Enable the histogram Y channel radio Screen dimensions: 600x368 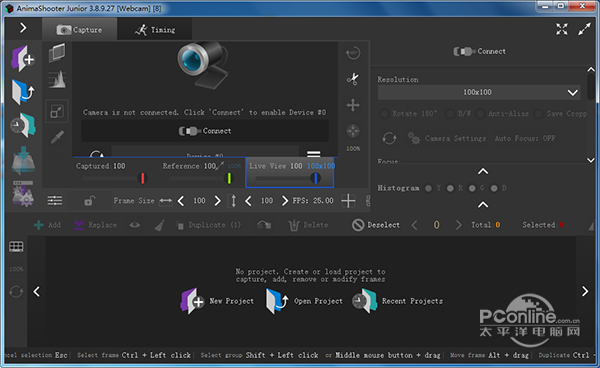pyautogui.click(x=429, y=188)
